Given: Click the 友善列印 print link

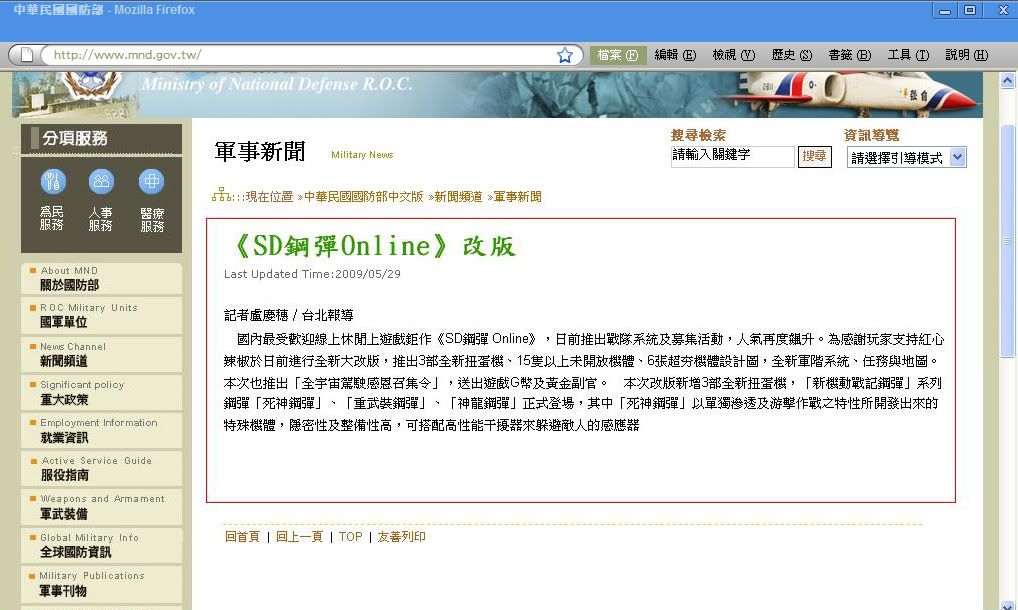Looking at the screenshot, I should (401, 537).
